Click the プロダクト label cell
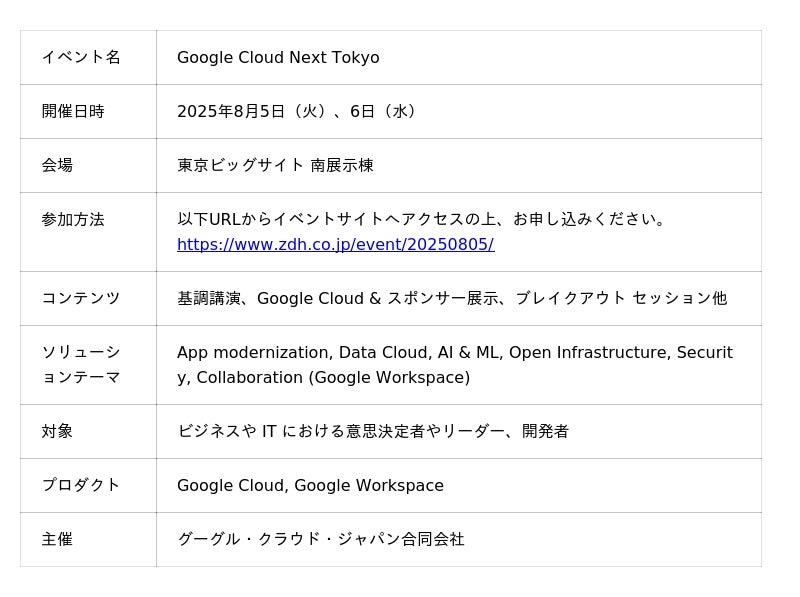This screenshot has height=597, width=800. [88, 485]
